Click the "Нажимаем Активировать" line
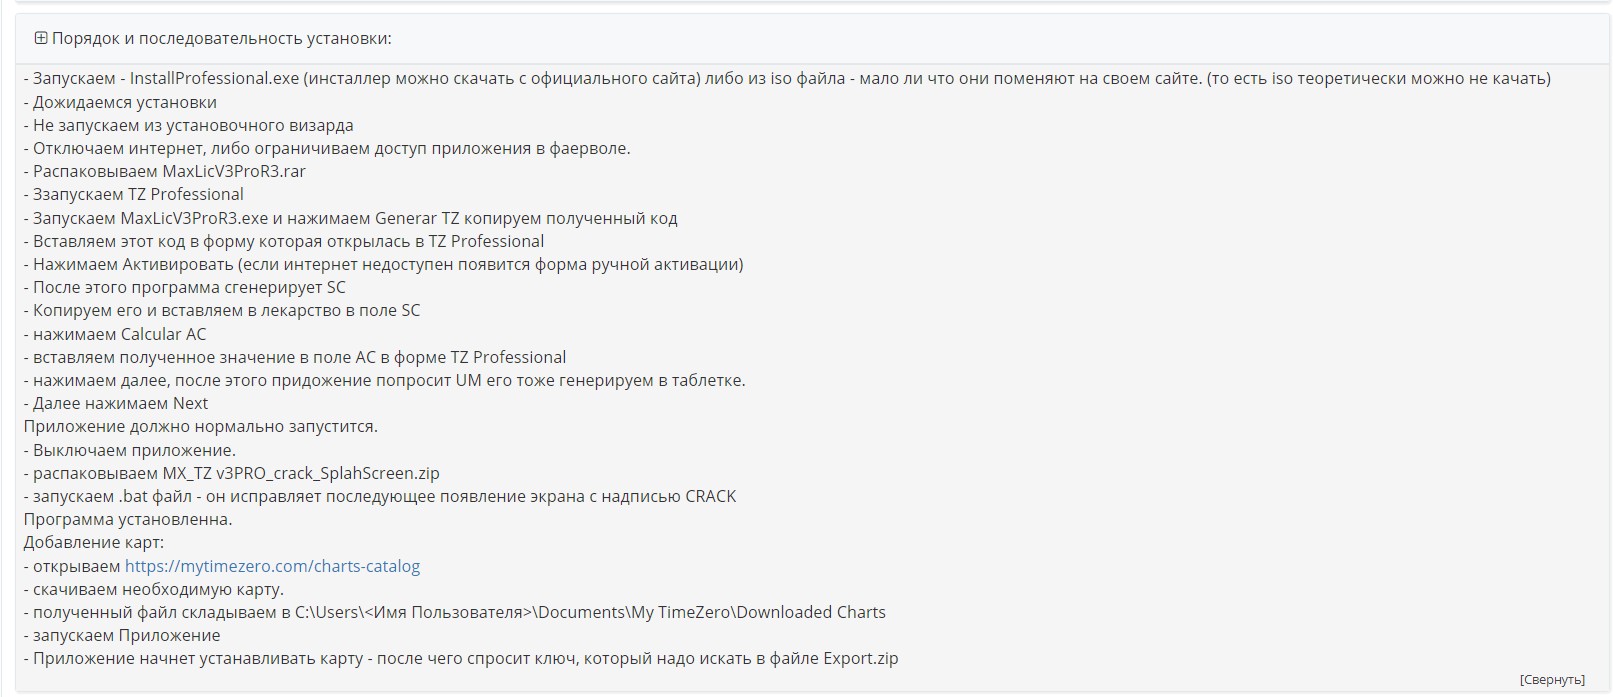 pos(388,264)
